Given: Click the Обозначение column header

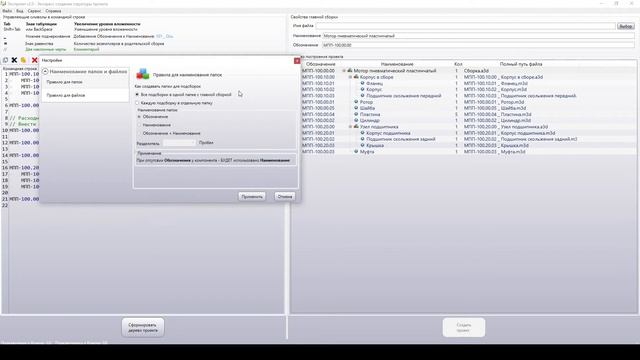Looking at the screenshot, I should pyautogui.click(x=320, y=64).
